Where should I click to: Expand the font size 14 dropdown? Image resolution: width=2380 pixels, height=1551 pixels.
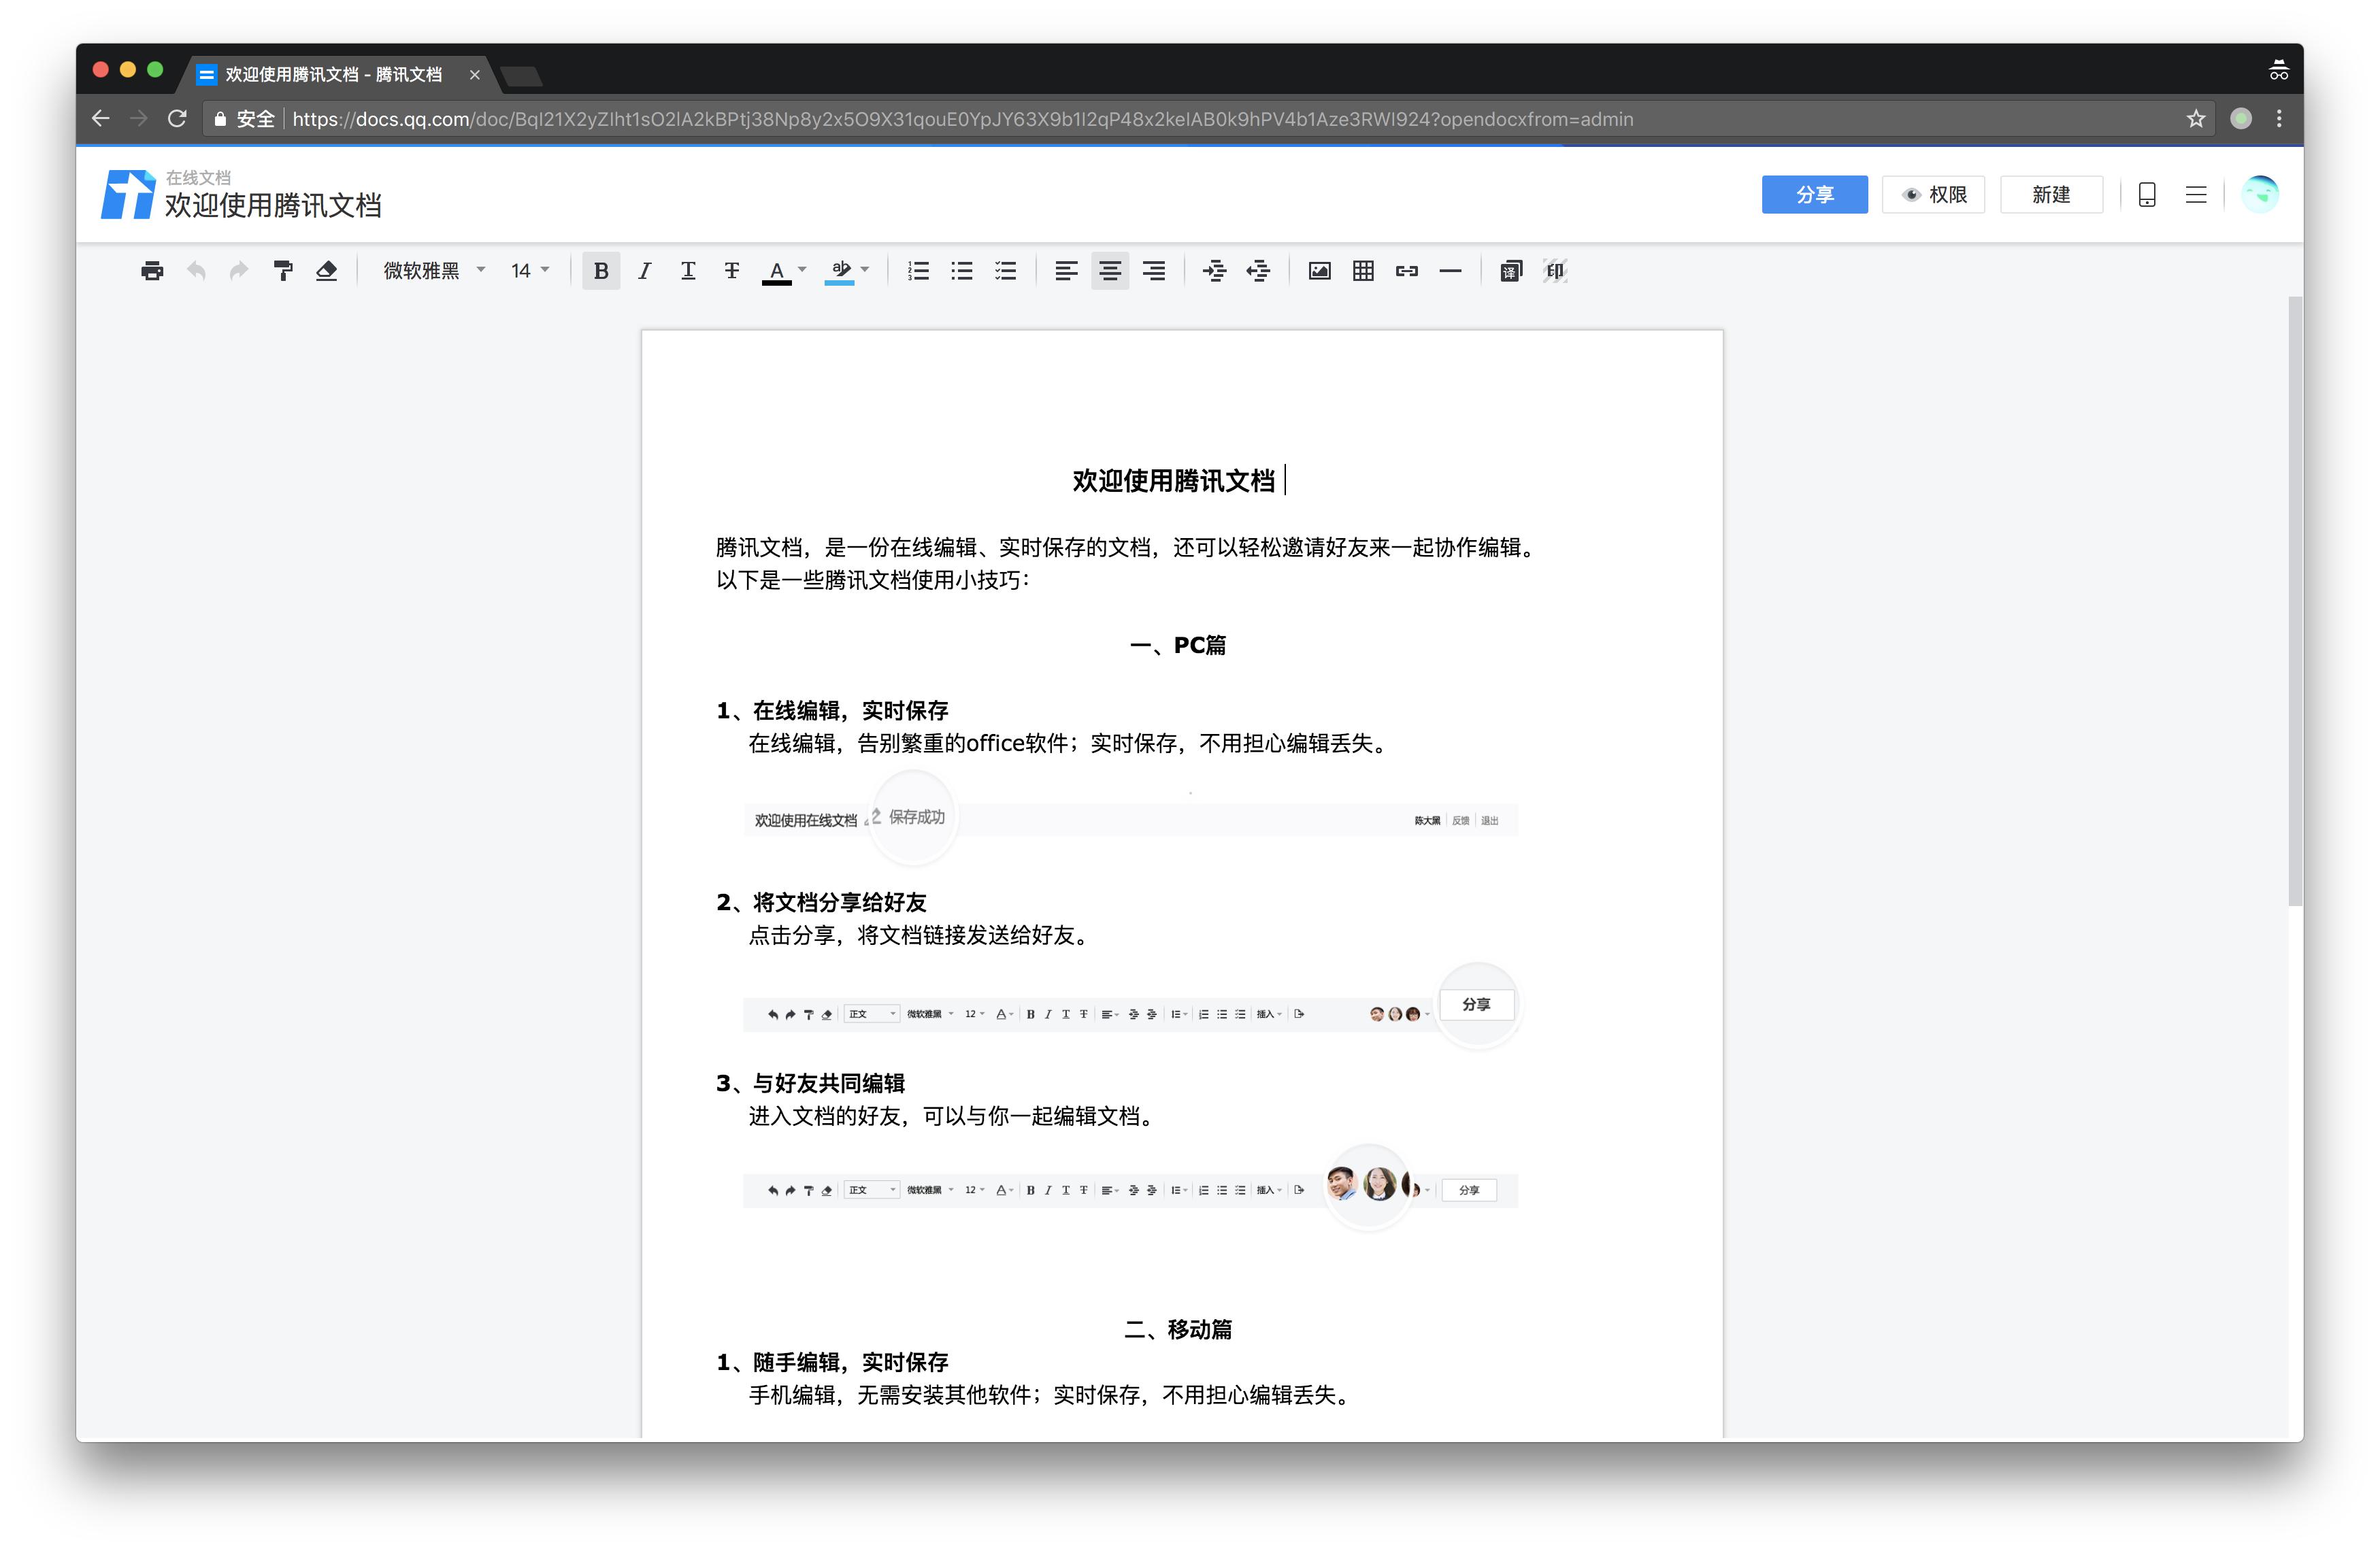tap(530, 271)
